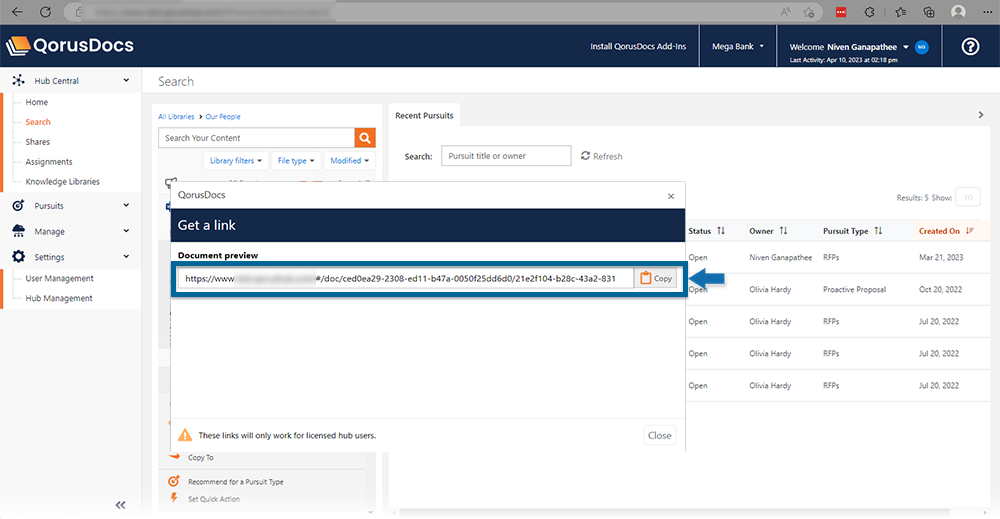This screenshot has width=1000, height=519.
Task: Click the Refresh pursuits button
Action: (x=601, y=156)
